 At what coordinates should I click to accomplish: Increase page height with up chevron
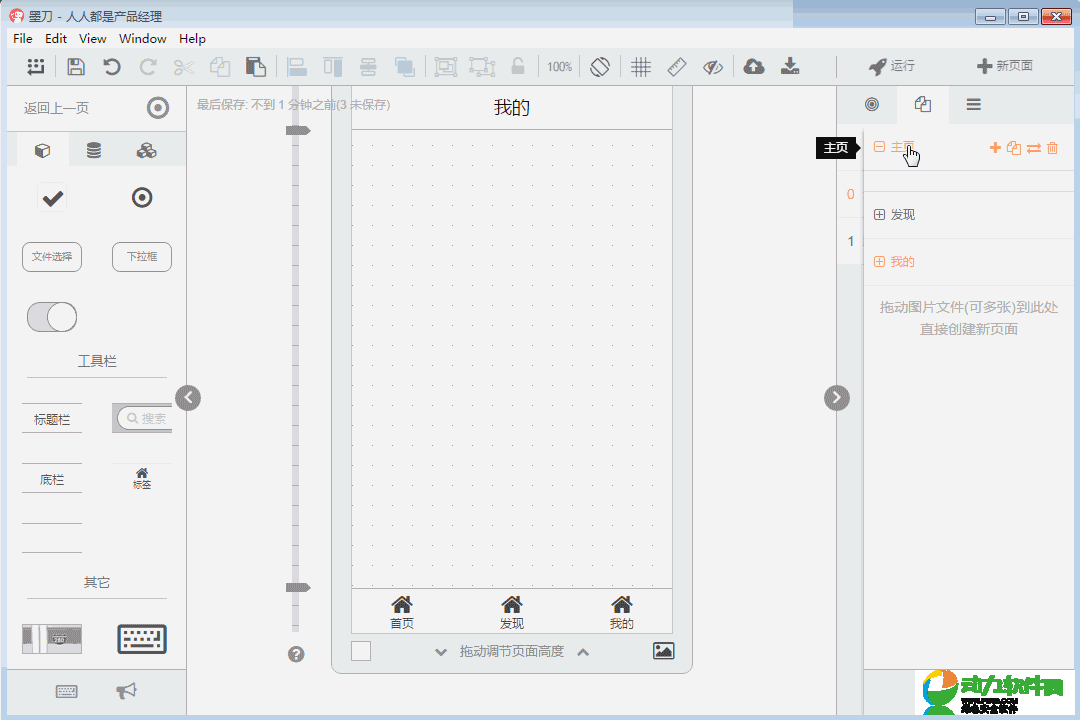pos(583,652)
